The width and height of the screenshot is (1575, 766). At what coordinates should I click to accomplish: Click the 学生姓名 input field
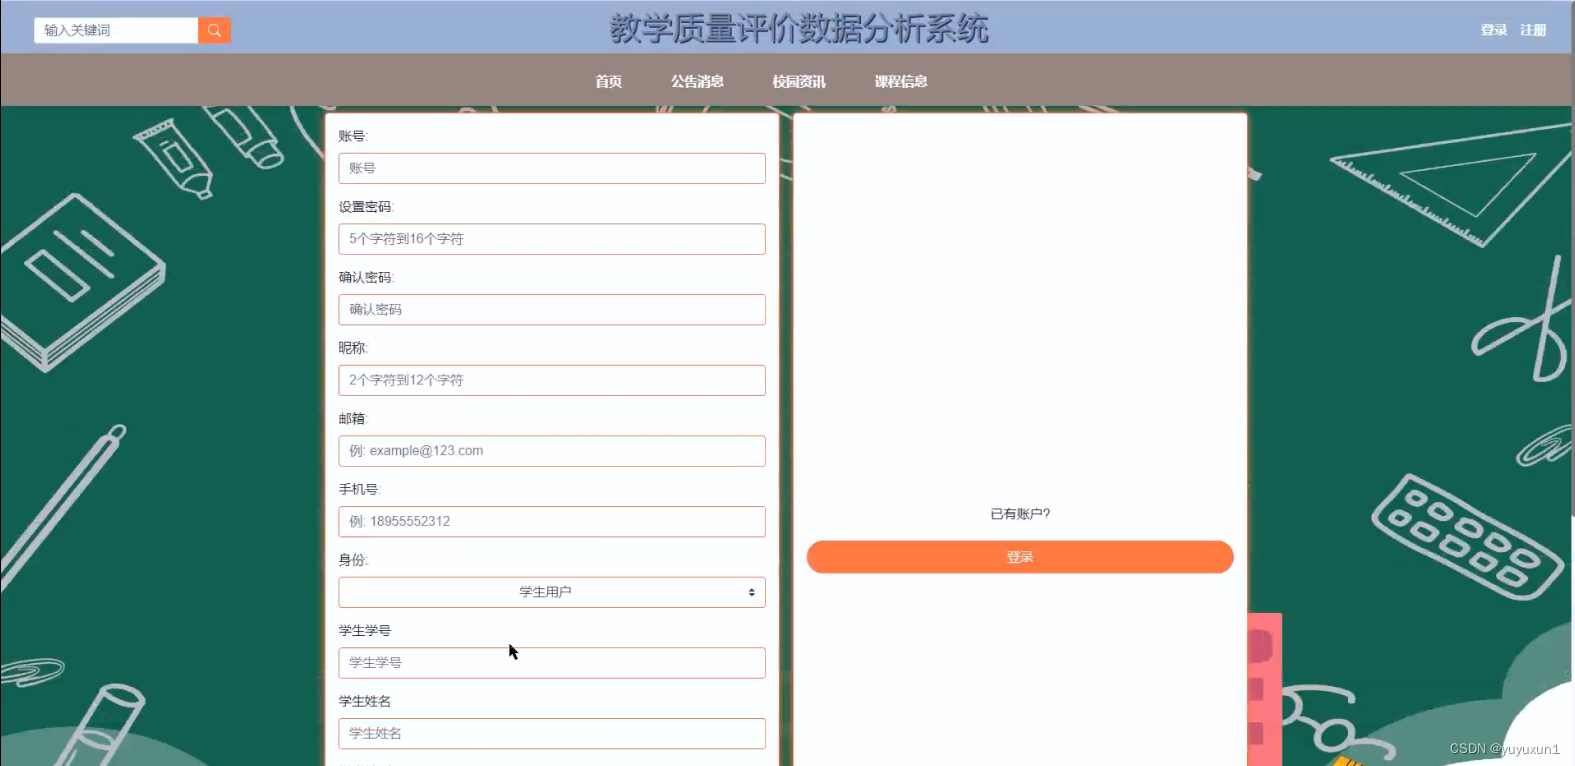552,734
